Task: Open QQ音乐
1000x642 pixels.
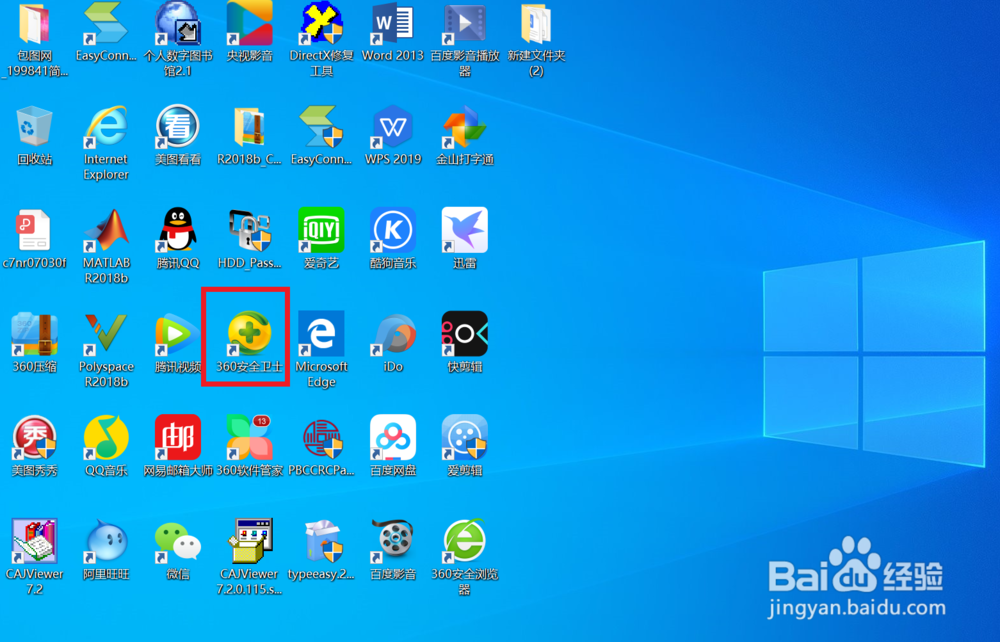Action: 106,440
